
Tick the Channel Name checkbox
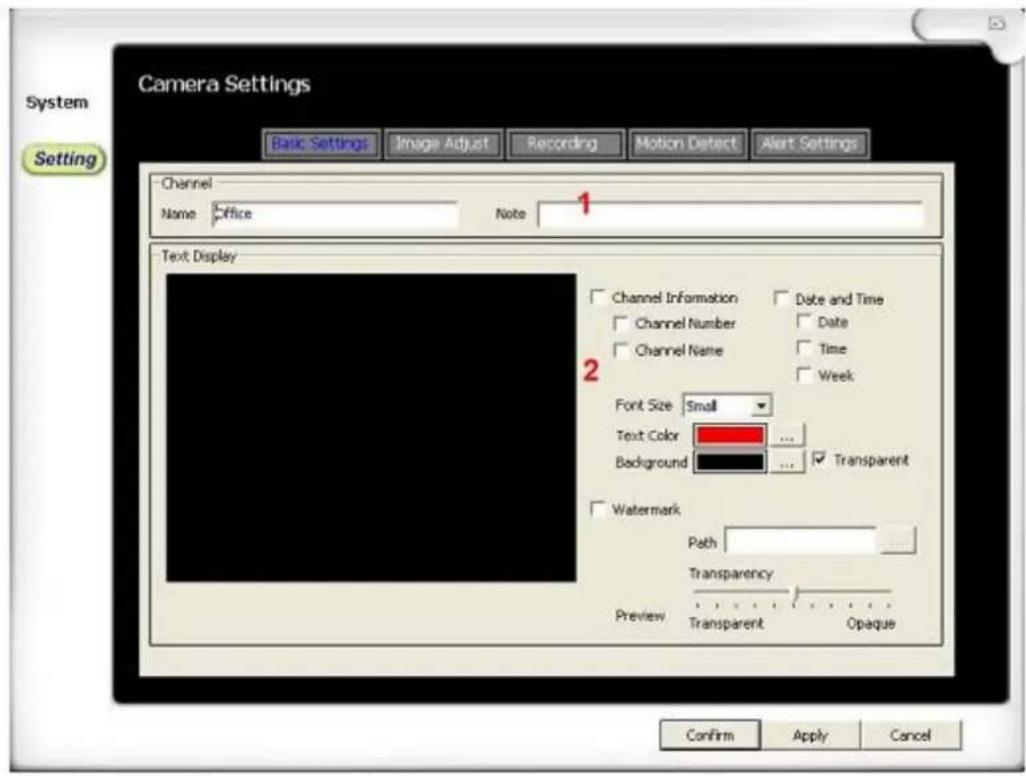coord(621,351)
